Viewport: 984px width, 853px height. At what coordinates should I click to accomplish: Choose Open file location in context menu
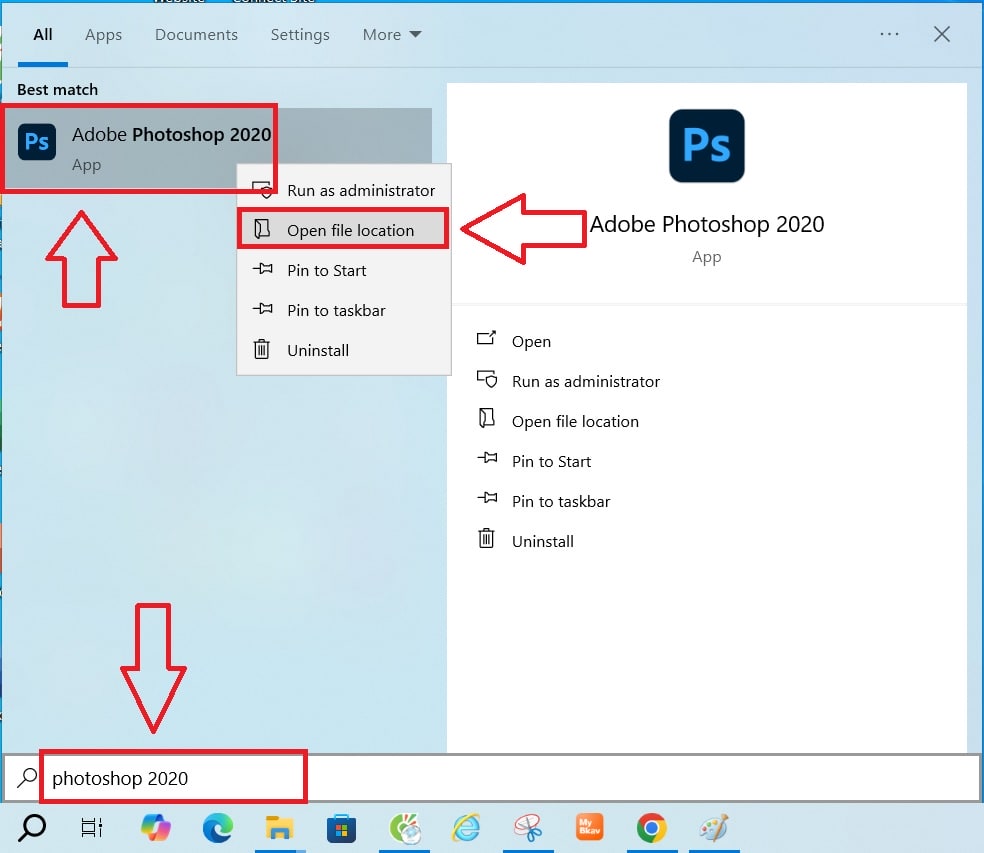pos(344,230)
